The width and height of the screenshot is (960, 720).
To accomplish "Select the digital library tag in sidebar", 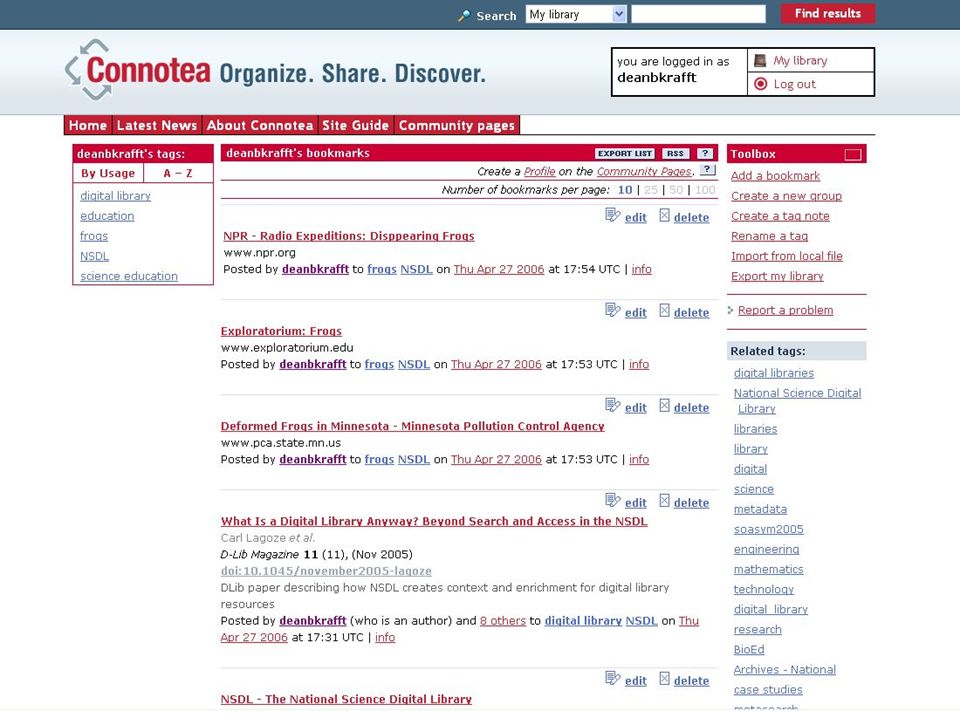I will point(115,196).
